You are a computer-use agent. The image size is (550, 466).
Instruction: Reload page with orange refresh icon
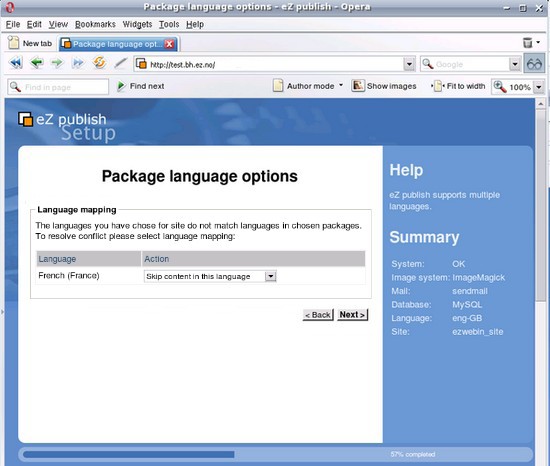coord(99,63)
